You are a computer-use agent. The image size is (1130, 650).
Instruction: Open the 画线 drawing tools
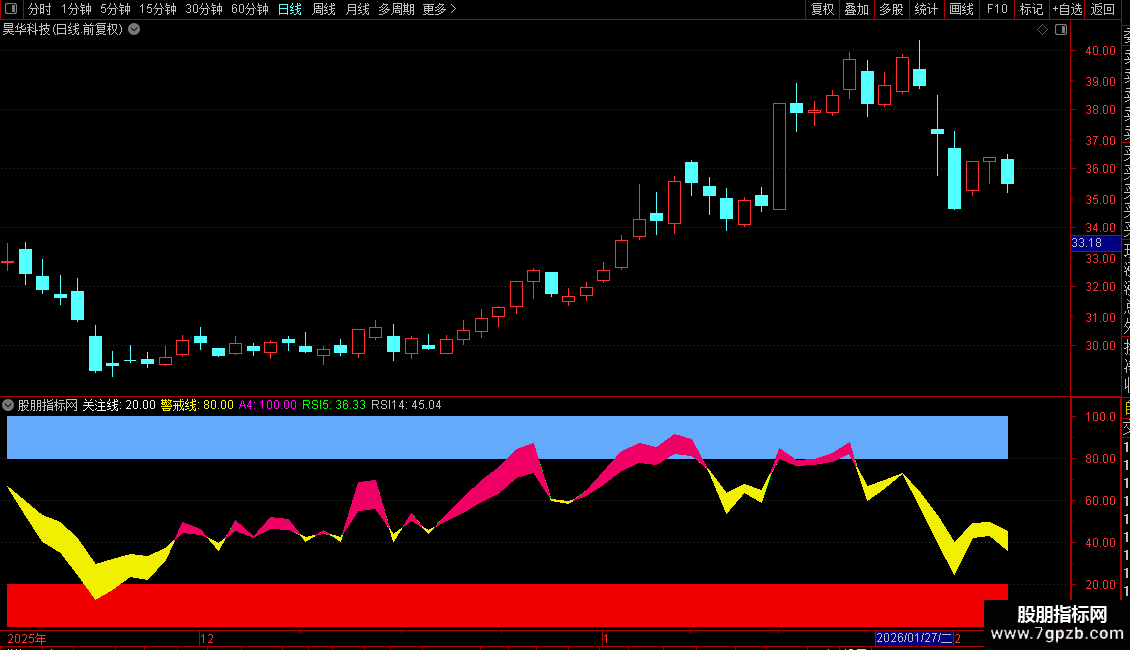click(x=961, y=9)
